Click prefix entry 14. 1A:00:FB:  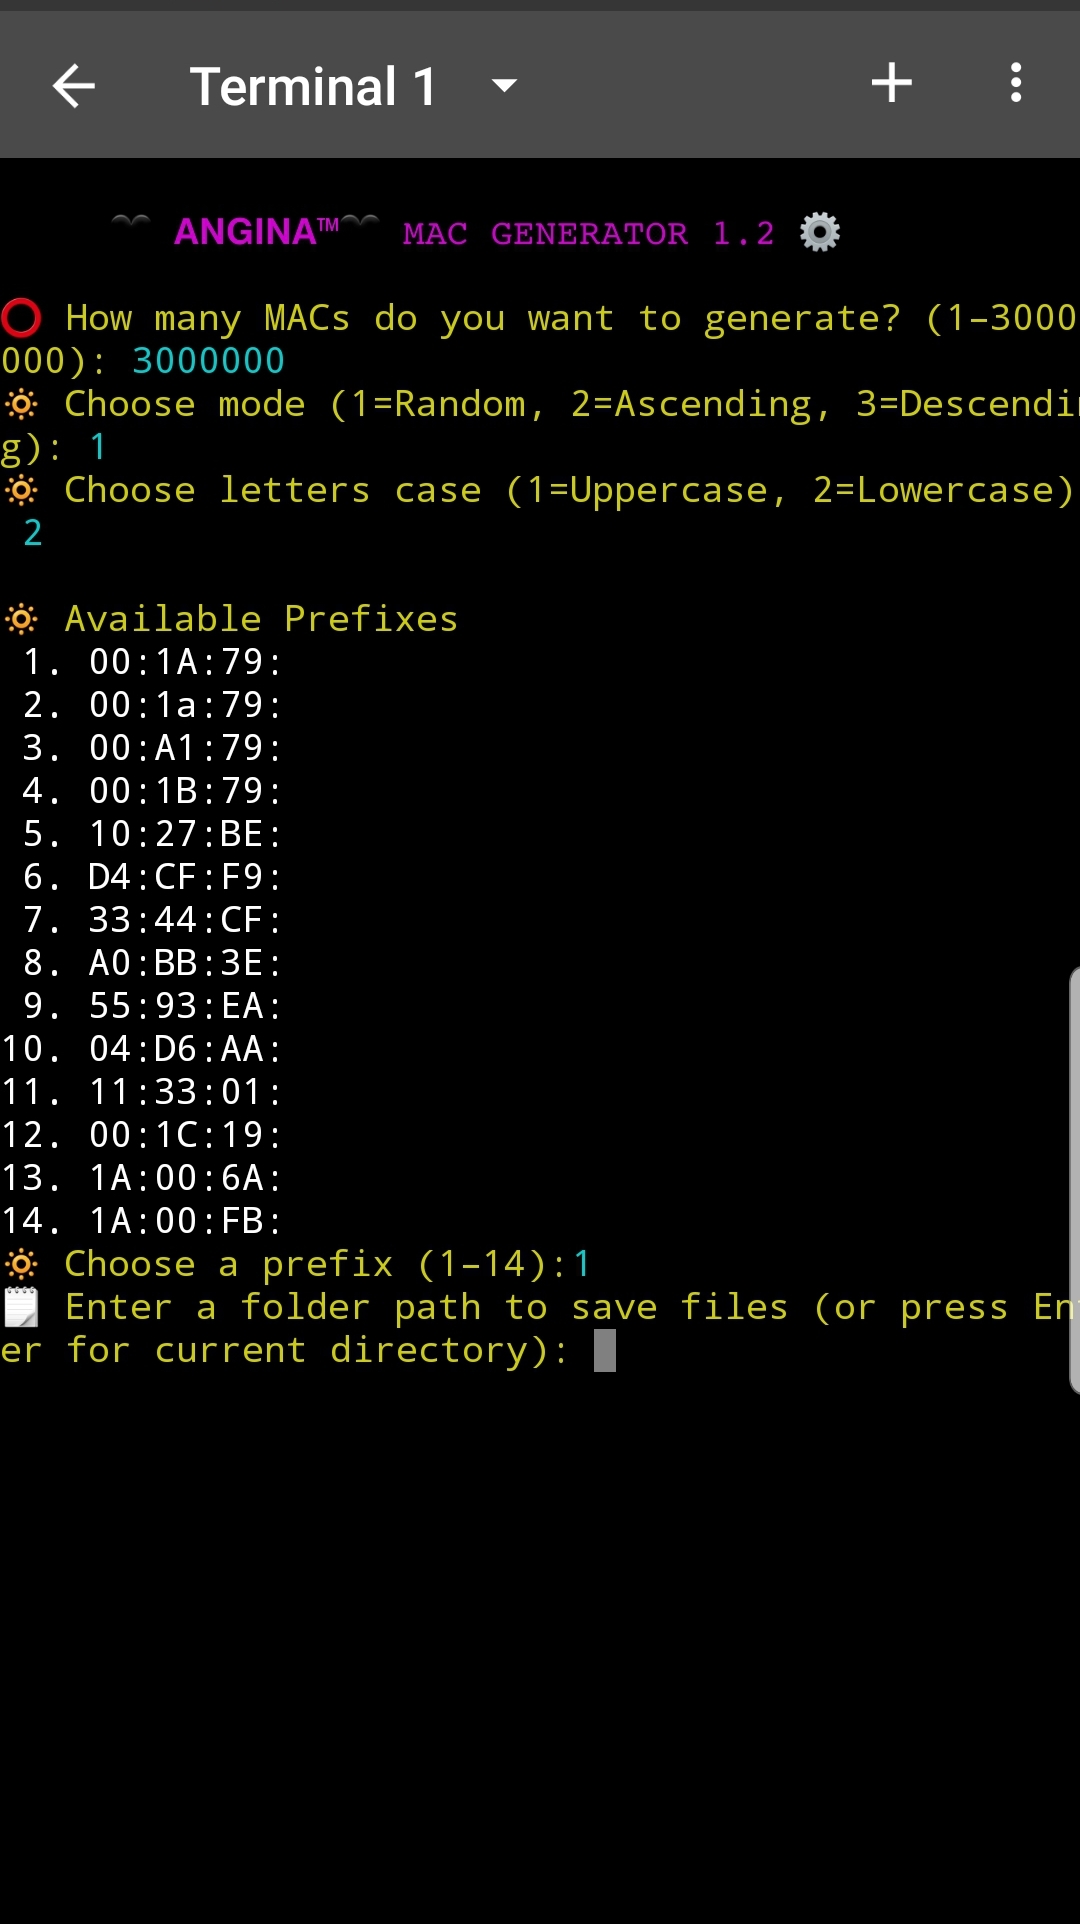point(142,1221)
